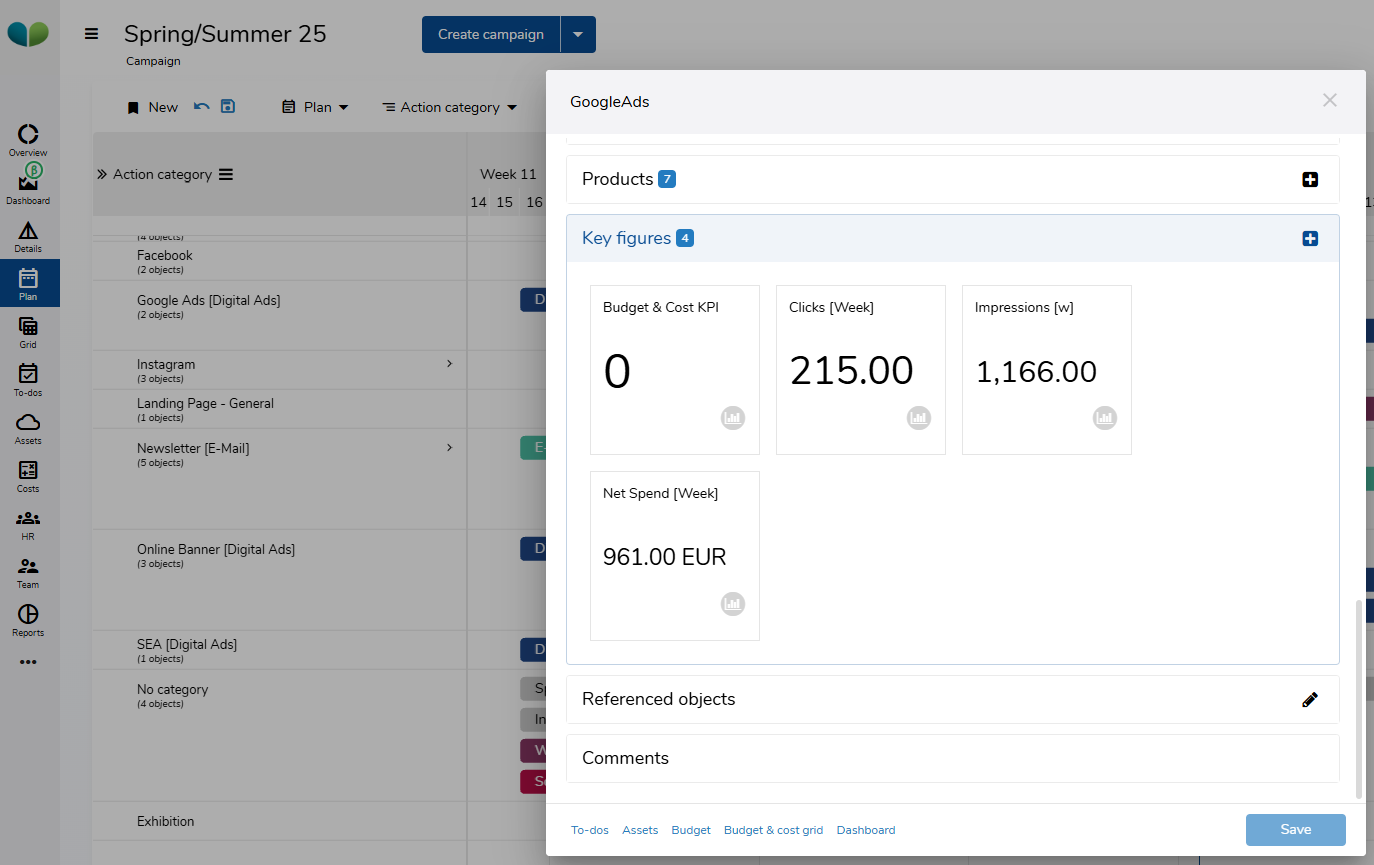Open the Team sidebar icon
The height and width of the screenshot is (865, 1374).
28,572
